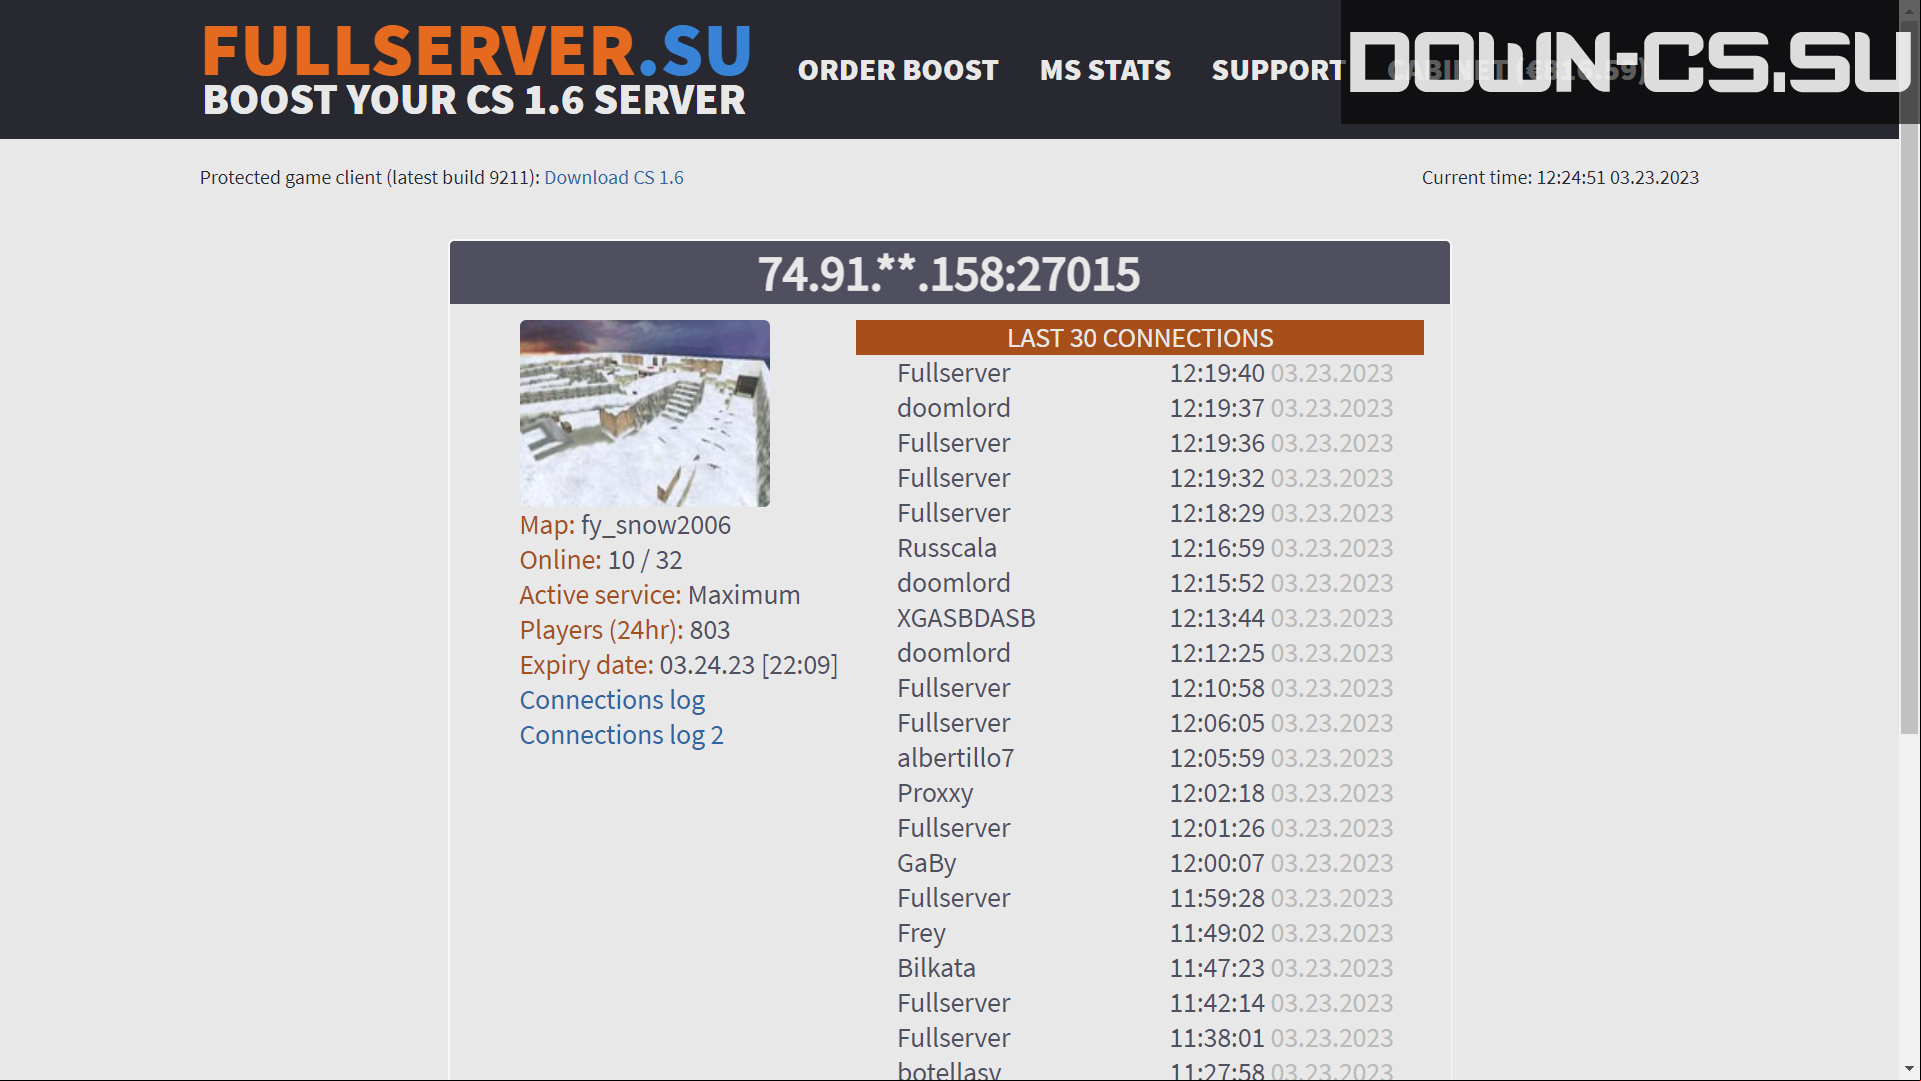Screen dimensions: 1921x1081
Task: Click the Fullserver entry at 12:19:36
Action: point(953,443)
